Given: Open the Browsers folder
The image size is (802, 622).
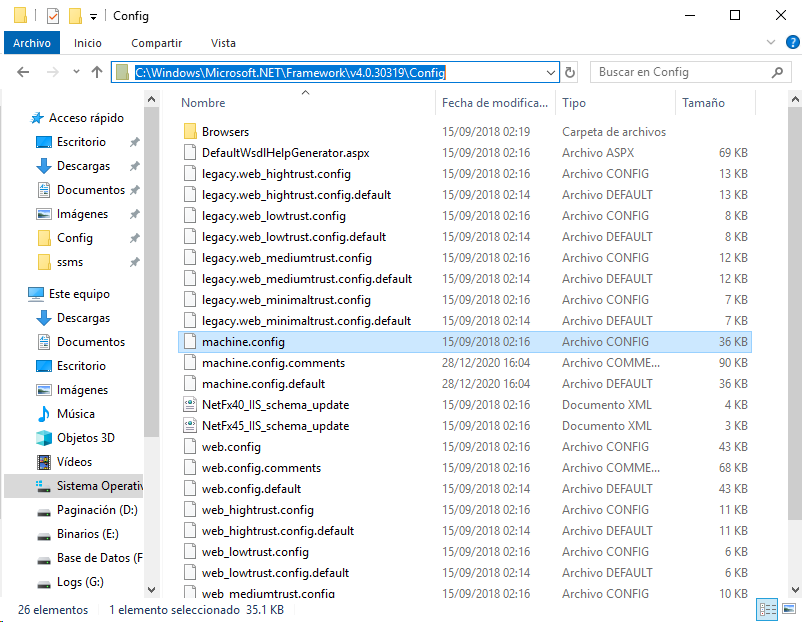Looking at the screenshot, I should [x=225, y=132].
